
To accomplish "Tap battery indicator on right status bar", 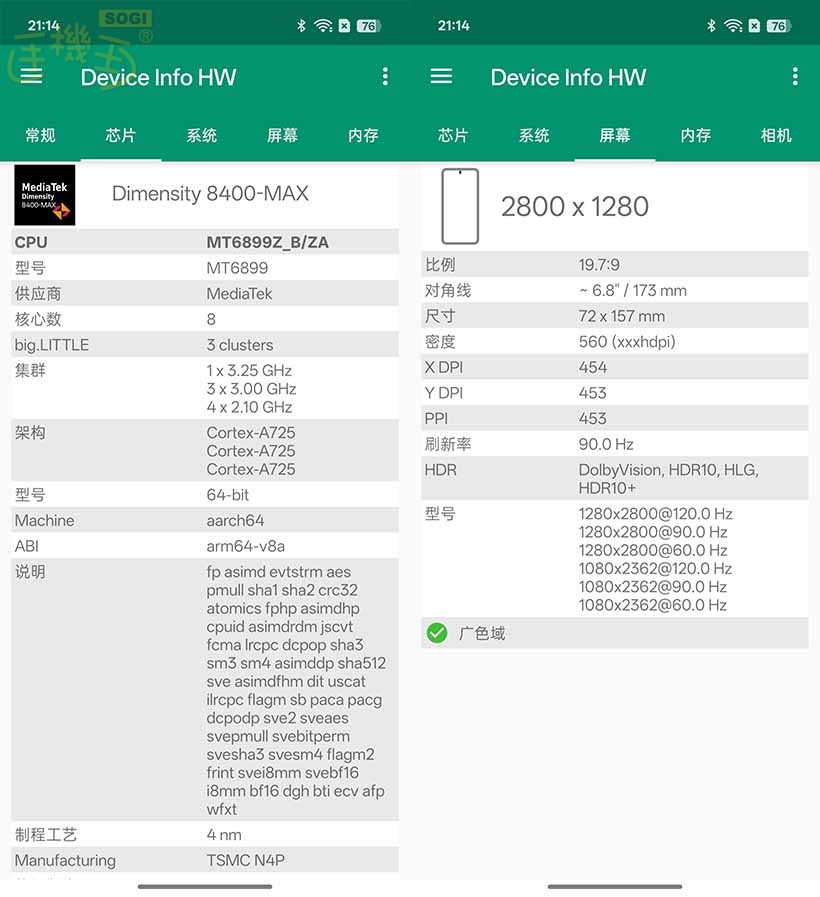I will click(778, 25).
